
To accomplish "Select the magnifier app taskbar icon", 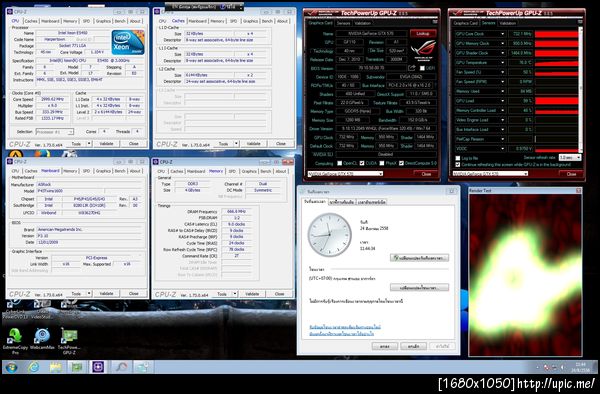I will tap(121, 367).
